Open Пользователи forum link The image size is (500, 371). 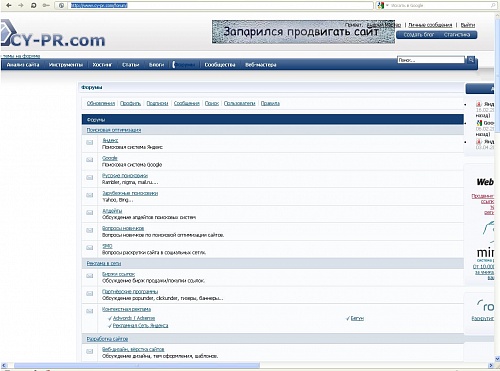239,103
